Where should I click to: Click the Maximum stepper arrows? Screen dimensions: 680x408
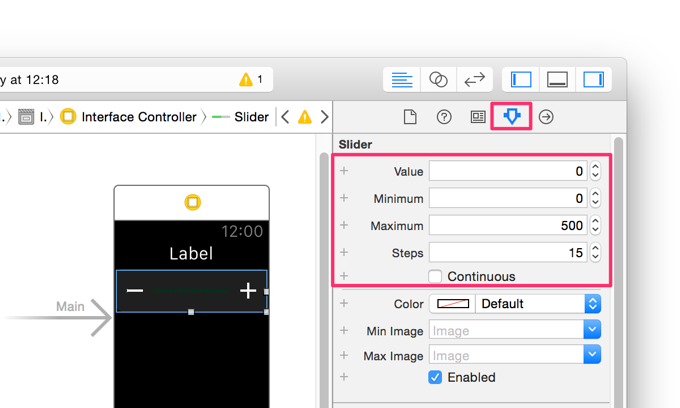coord(595,225)
